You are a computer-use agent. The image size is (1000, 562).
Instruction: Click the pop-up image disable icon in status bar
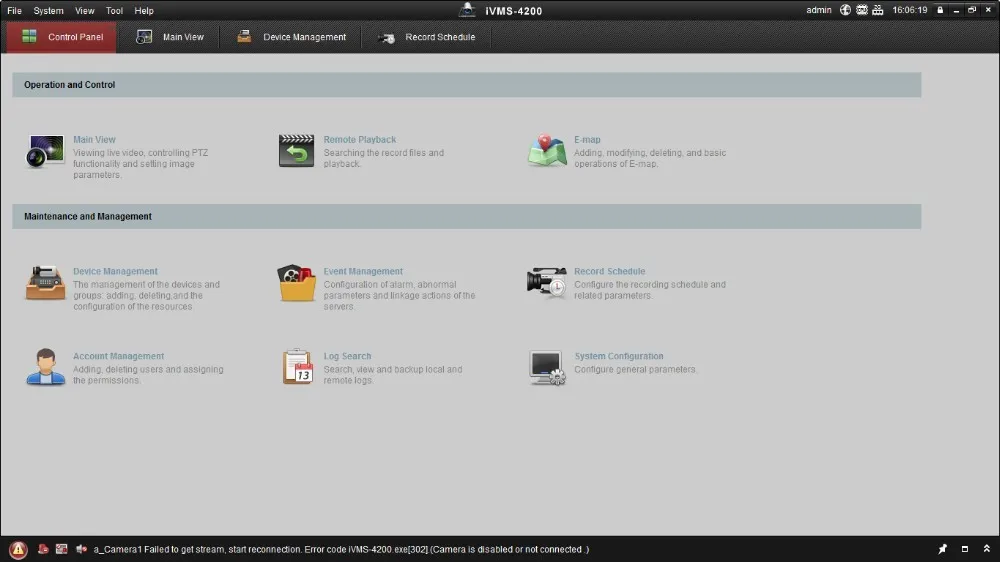(x=61, y=549)
